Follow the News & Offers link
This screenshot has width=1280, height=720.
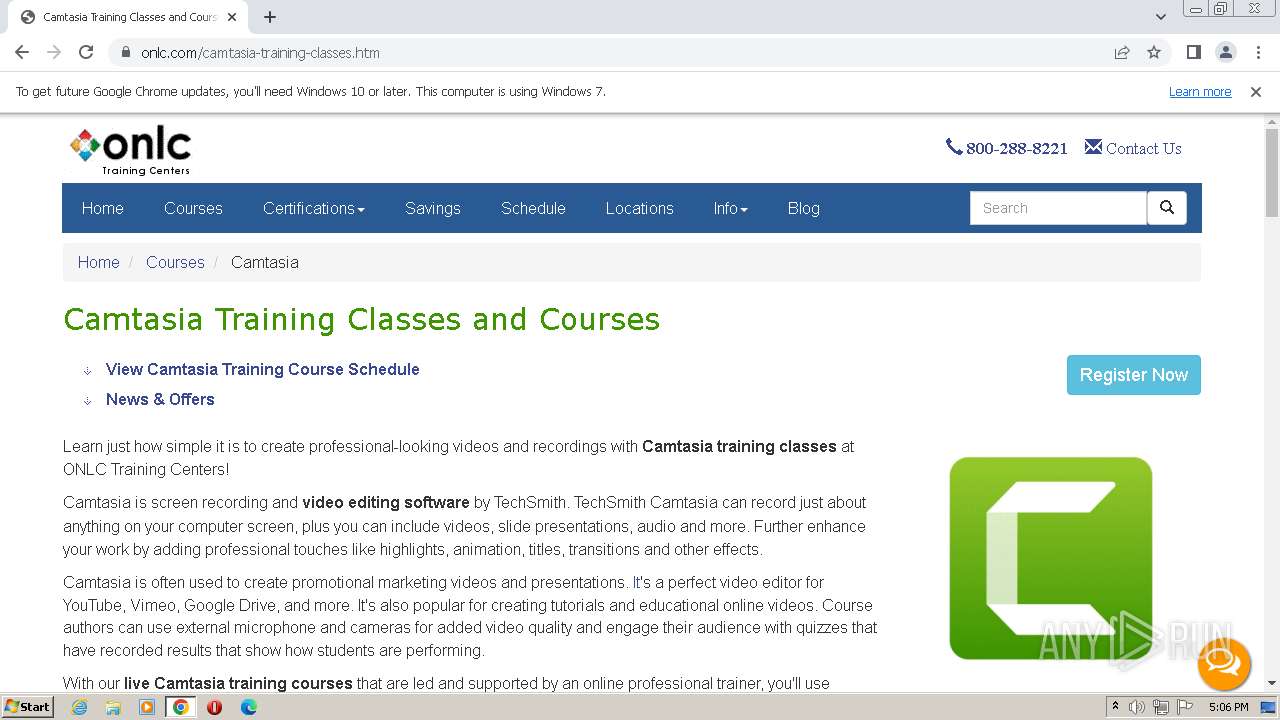160,399
